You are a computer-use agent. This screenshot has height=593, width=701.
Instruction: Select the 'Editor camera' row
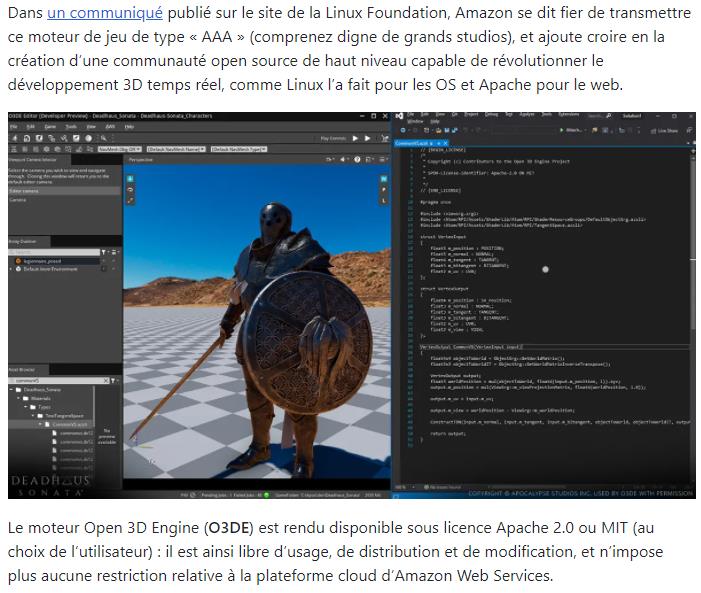click(64, 191)
